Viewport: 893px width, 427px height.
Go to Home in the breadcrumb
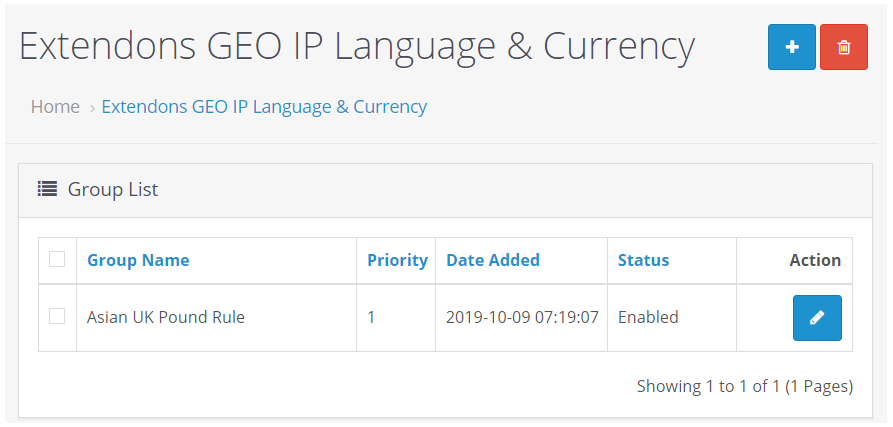pyautogui.click(x=55, y=106)
